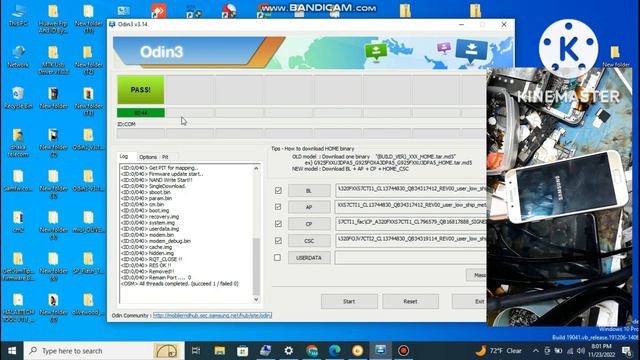
Task: Uncheck the CSC file checkbox
Action: click(278, 240)
